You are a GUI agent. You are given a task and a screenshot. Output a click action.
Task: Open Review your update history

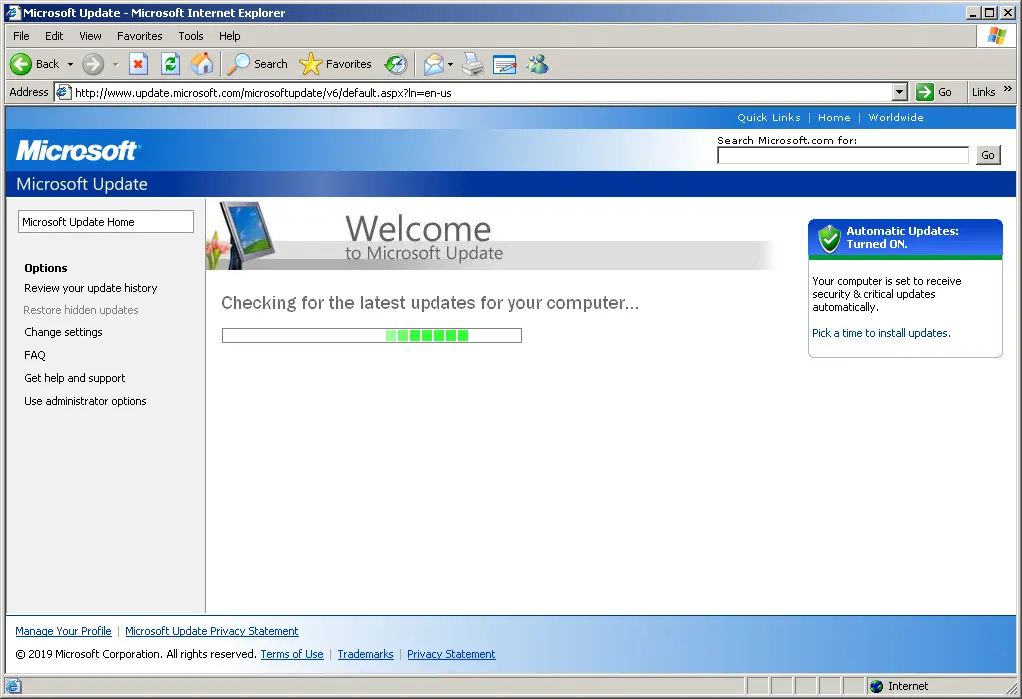[91, 288]
